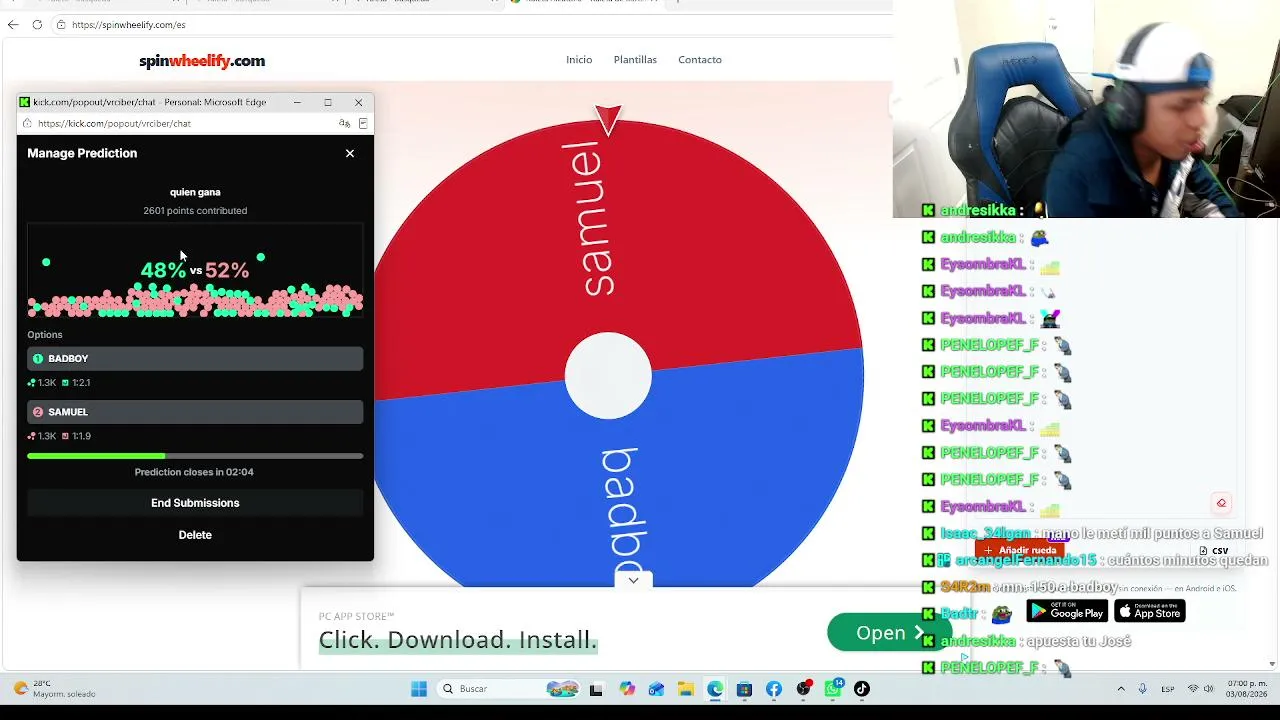This screenshot has width=1280, height=720.
Task: Reload the spinwheelify page
Action: [37, 24]
